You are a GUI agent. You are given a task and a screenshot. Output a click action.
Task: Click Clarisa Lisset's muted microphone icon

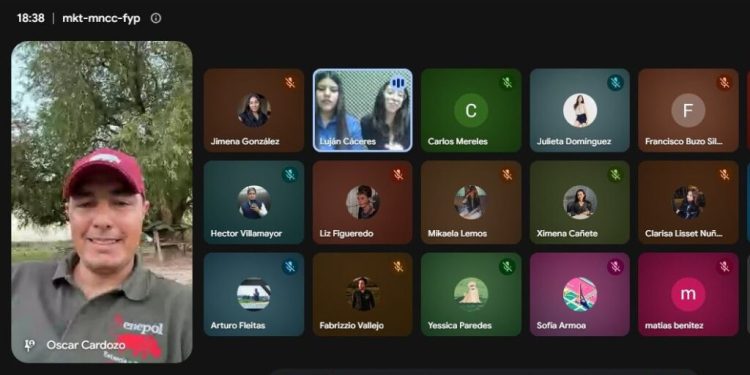tap(724, 175)
